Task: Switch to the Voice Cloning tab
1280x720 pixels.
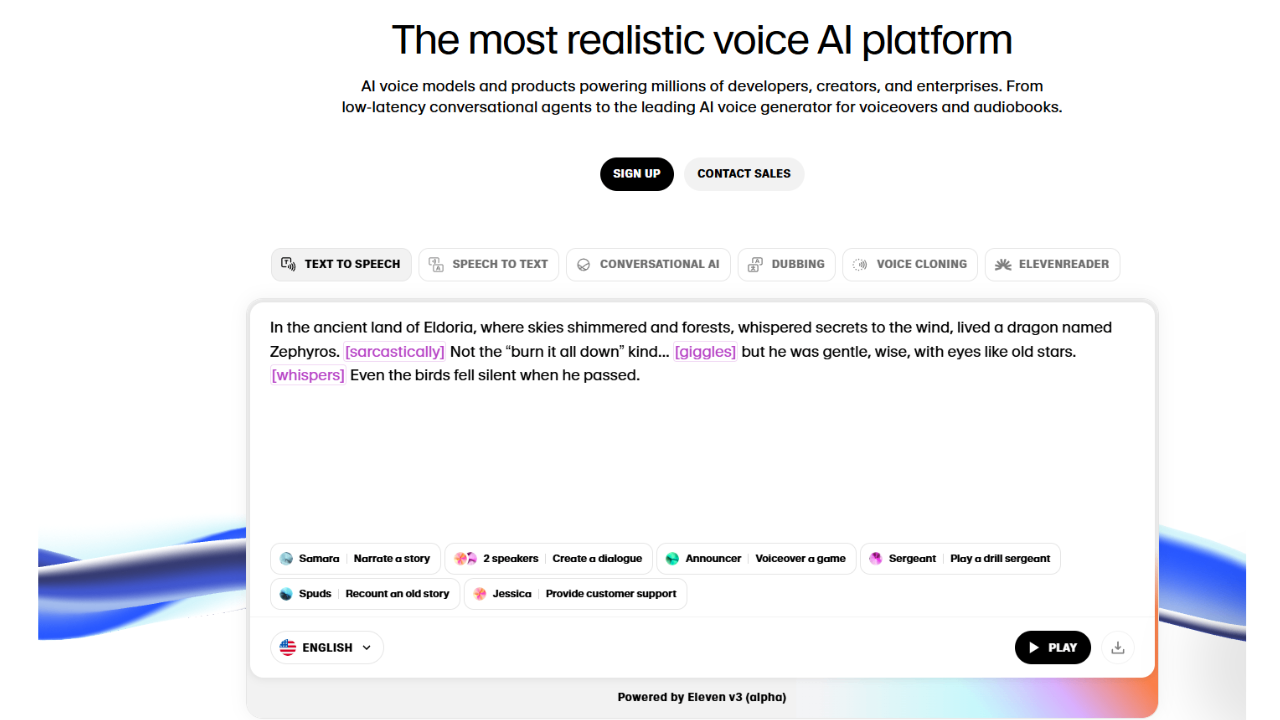Action: (x=910, y=264)
